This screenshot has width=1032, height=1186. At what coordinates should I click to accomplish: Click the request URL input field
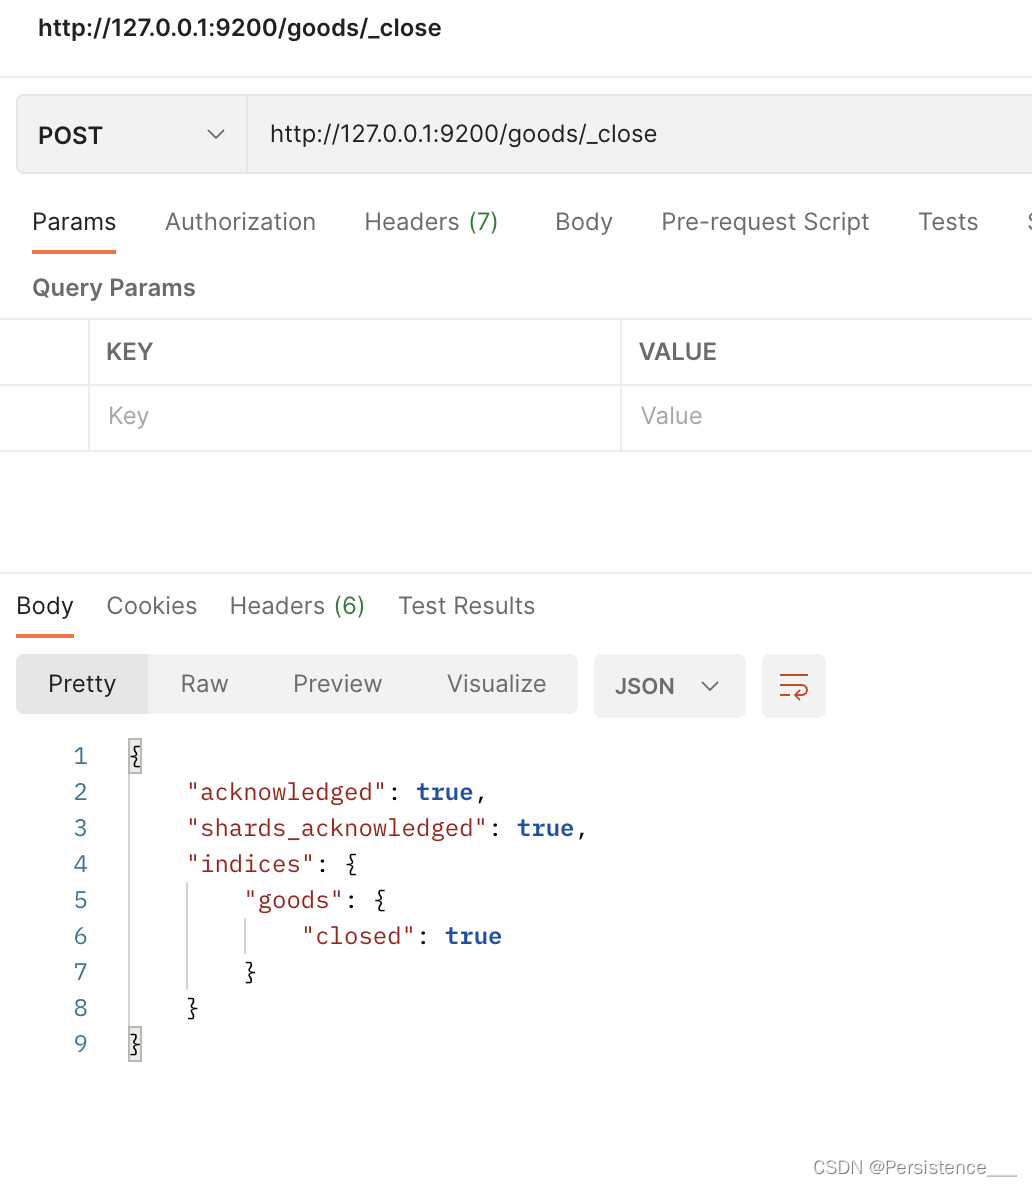[640, 135]
